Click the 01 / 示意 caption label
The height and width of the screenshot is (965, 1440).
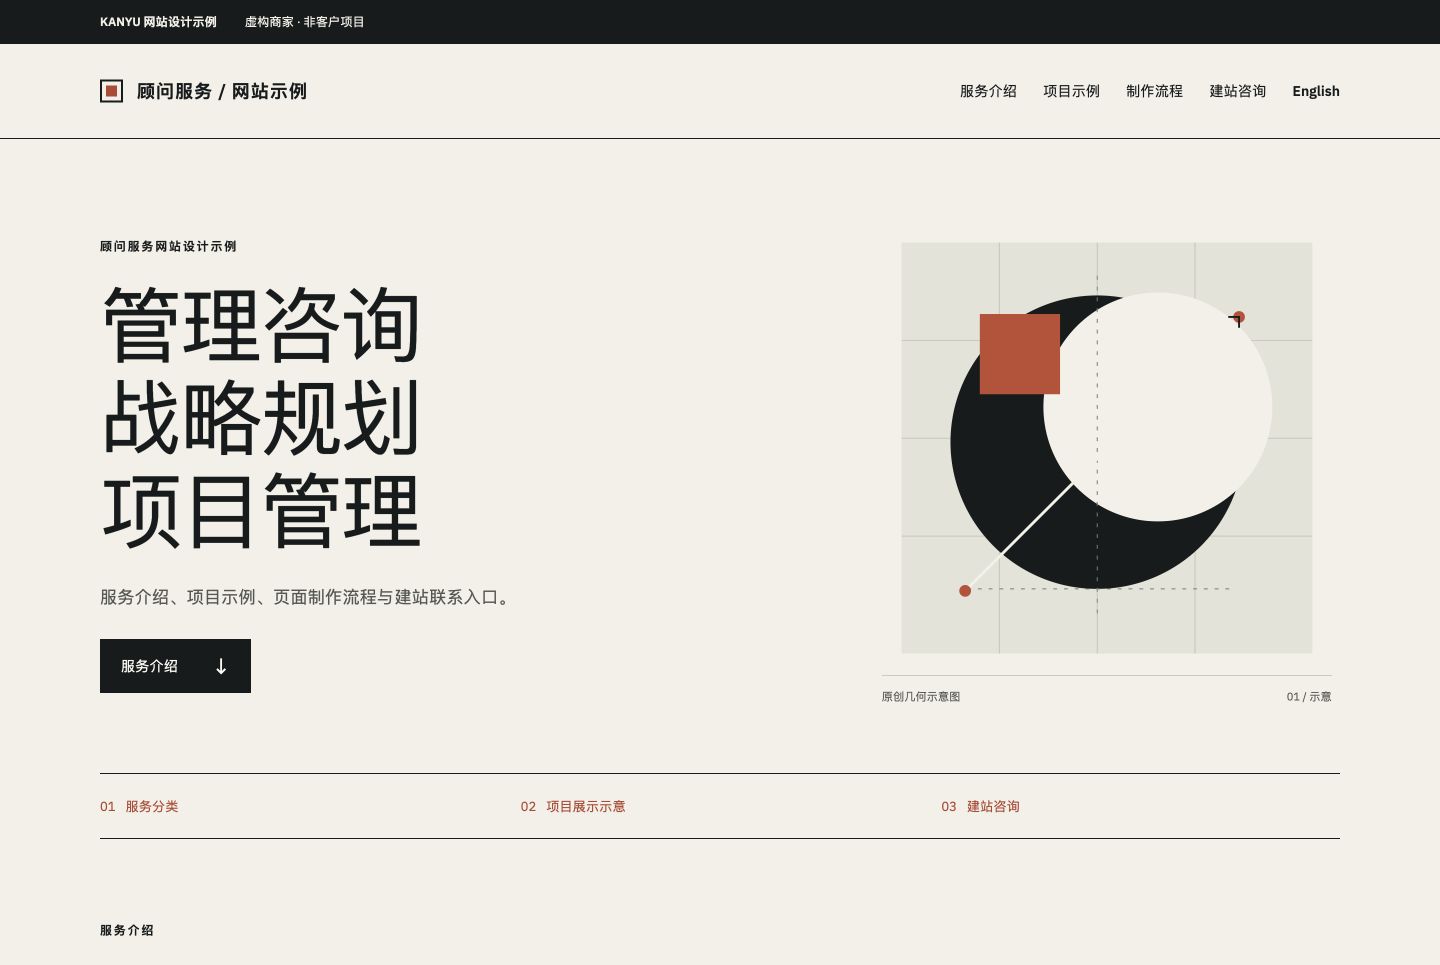pos(1309,697)
